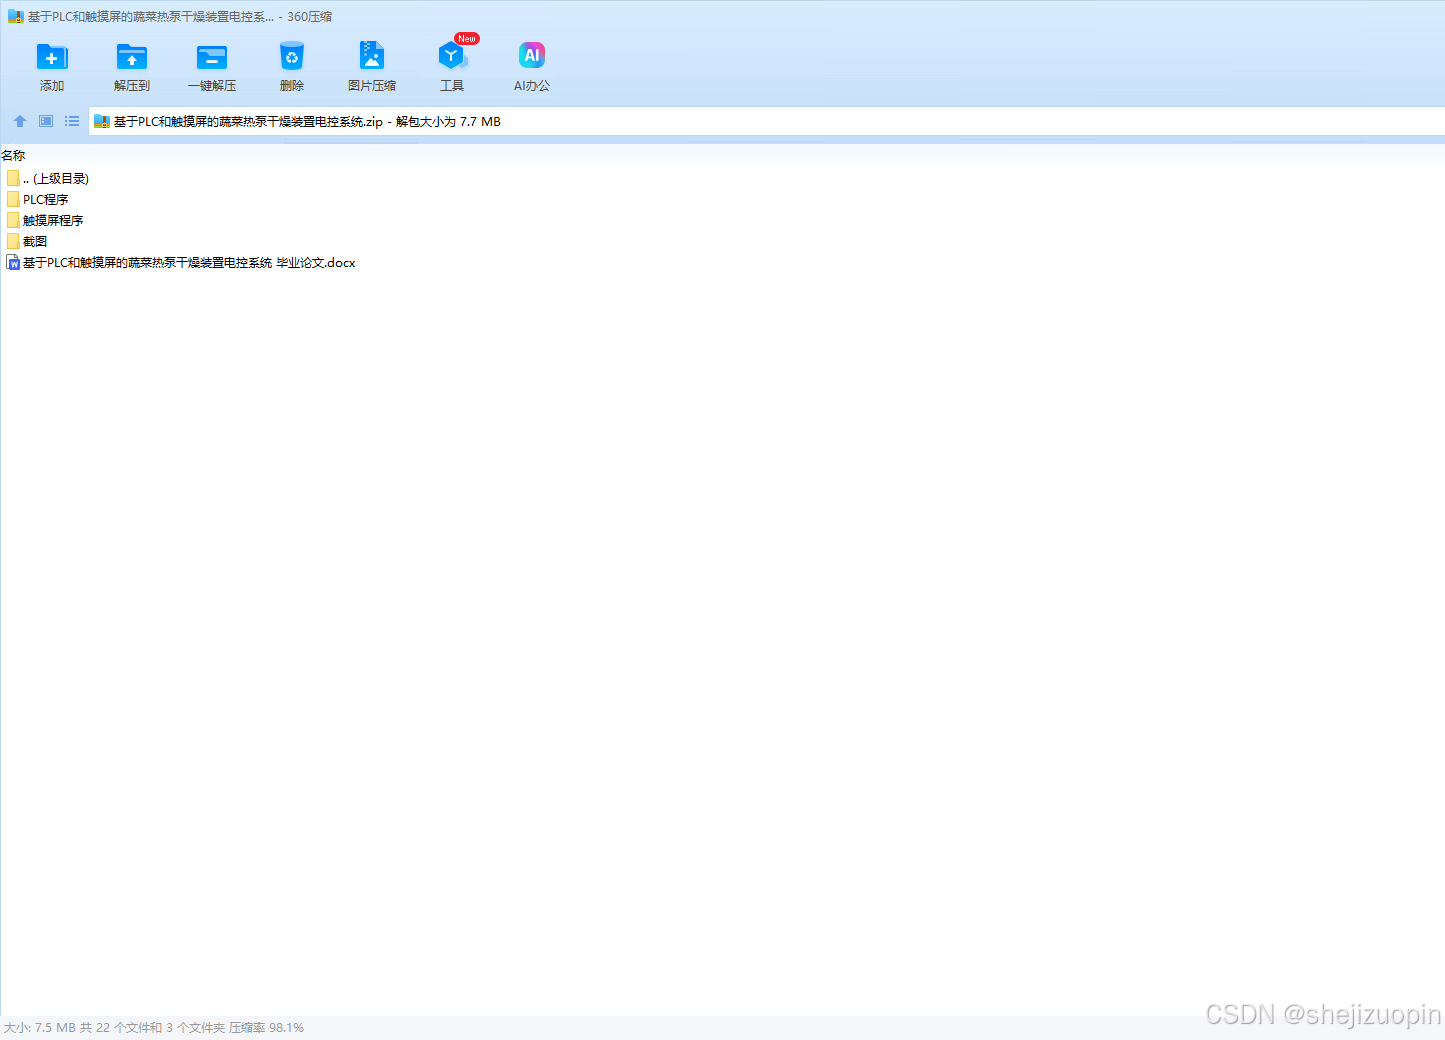Switch to large icon view mode

[46, 121]
